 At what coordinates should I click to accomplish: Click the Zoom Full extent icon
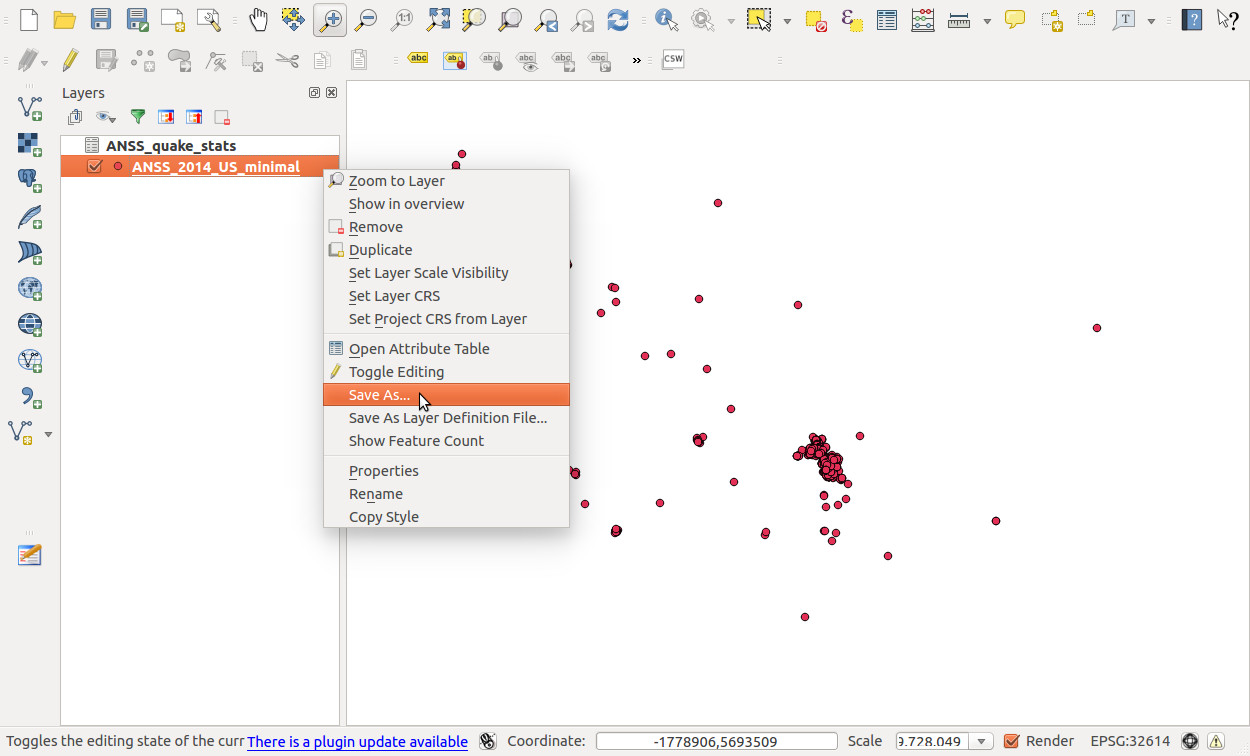click(438, 19)
